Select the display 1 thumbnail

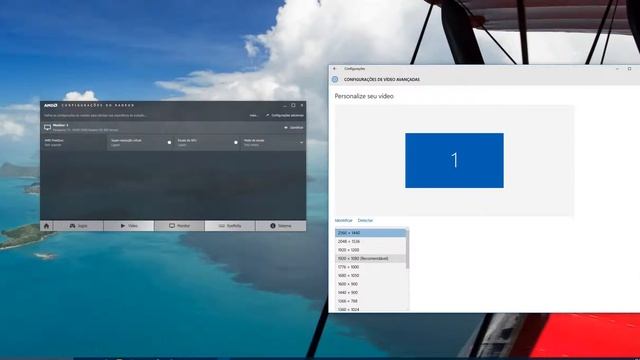click(454, 160)
